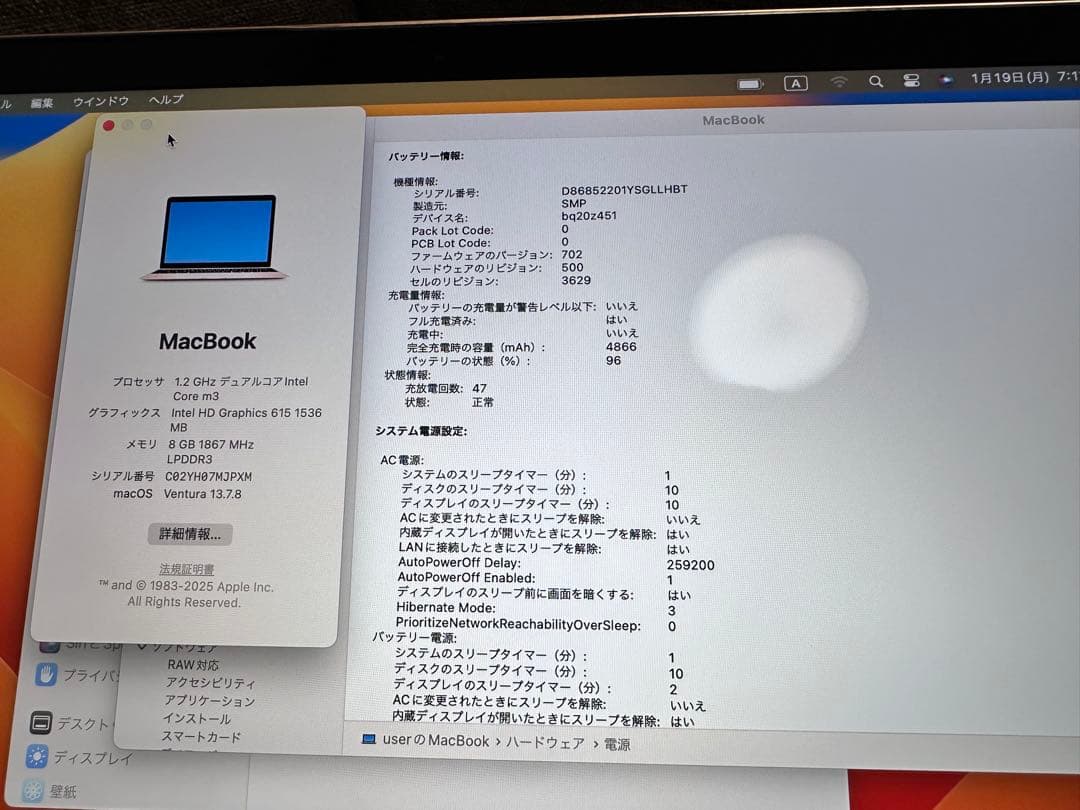
Task: Open the Wi-Fi menu in the menu bar
Action: coord(839,81)
